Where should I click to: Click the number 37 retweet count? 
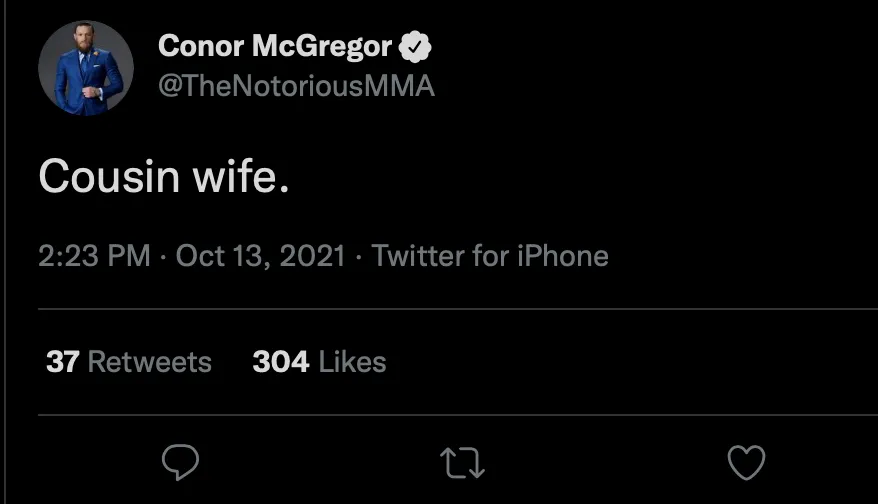tap(62, 361)
